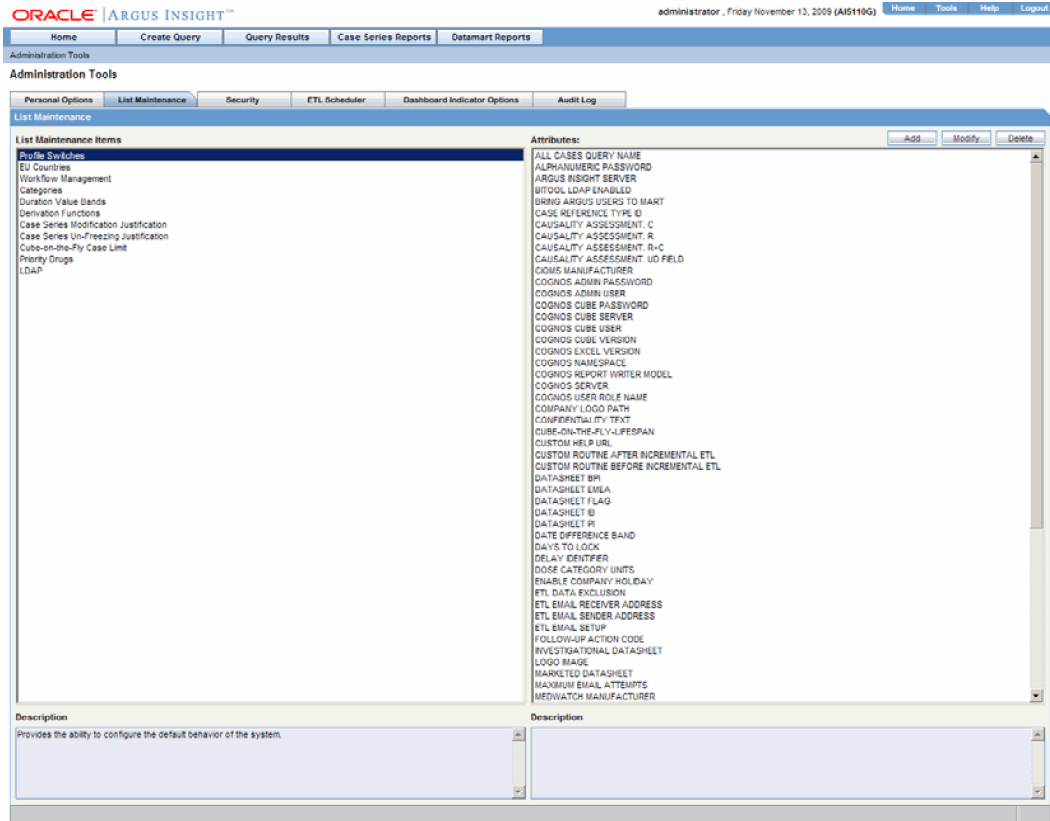1050x821 pixels.
Task: Click the Attributes list scroll-up arrow
Action: pyautogui.click(x=1036, y=156)
